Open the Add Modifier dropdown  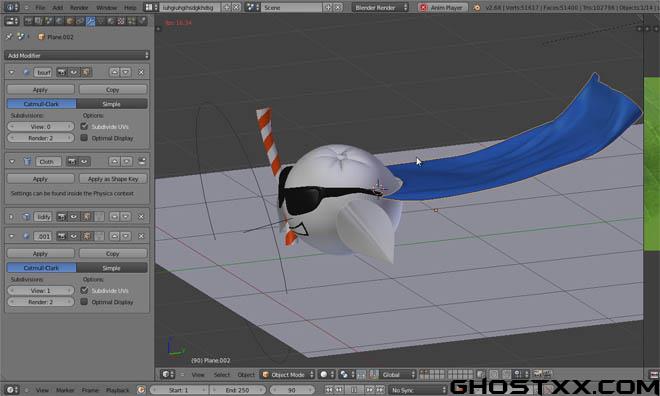click(77, 55)
